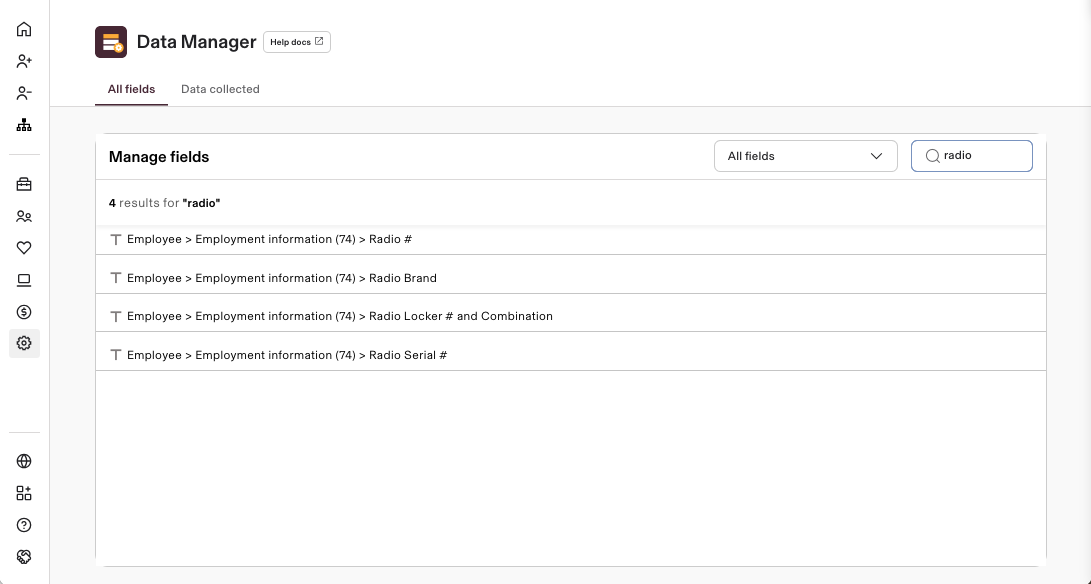The image size is (1091, 584).
Task: Open the people group icon in the sidebar
Action: click(24, 216)
